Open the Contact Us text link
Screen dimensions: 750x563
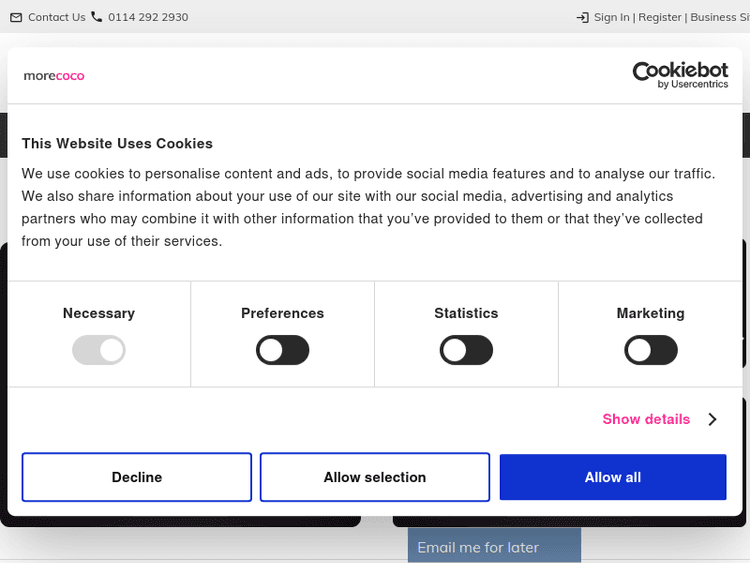coord(57,17)
